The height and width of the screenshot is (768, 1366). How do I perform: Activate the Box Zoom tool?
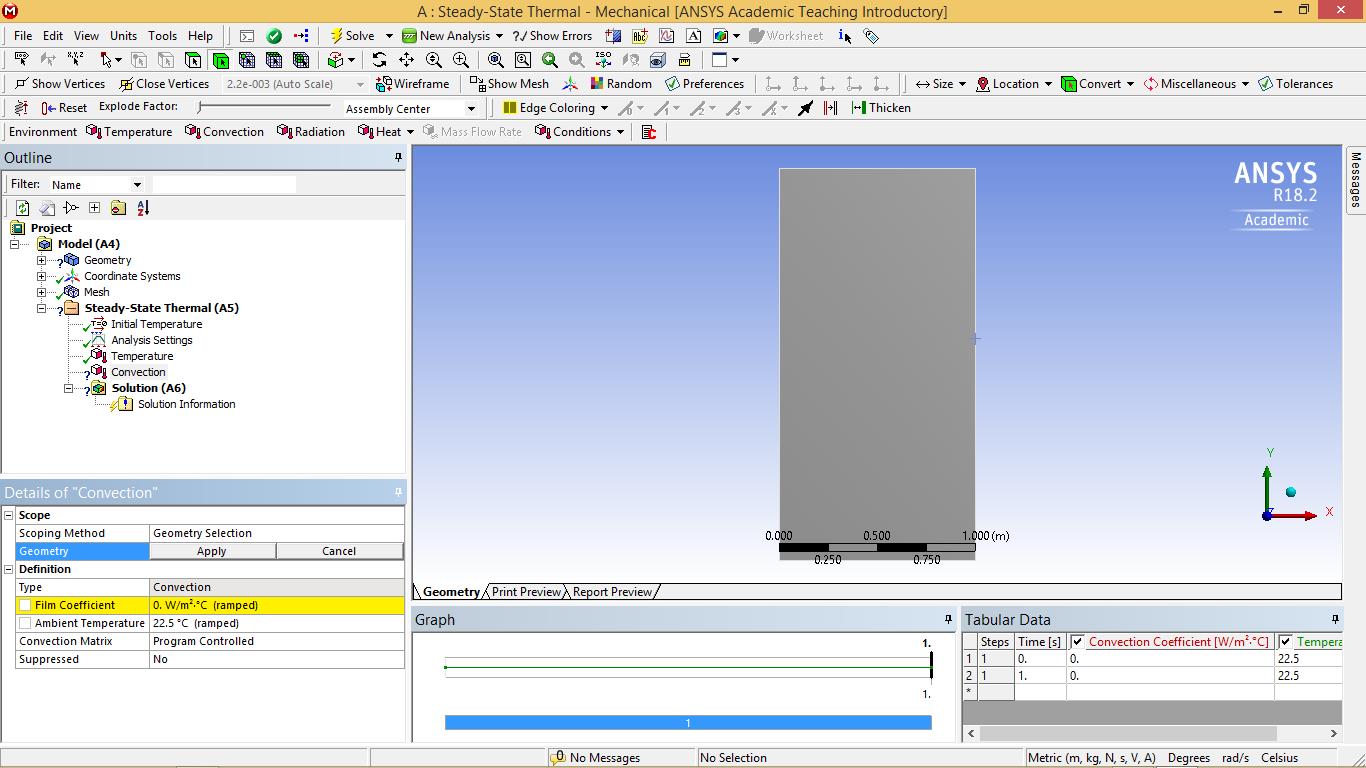click(x=461, y=60)
